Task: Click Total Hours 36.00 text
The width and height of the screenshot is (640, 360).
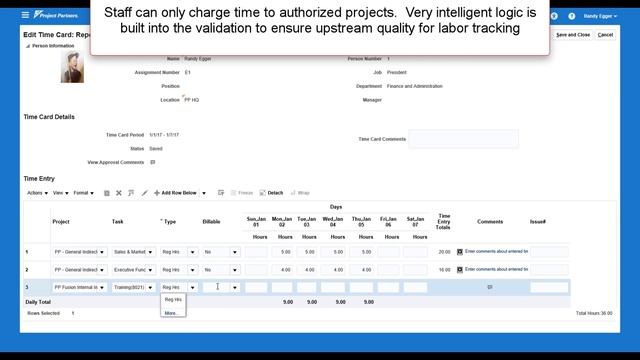Action: 594,313
